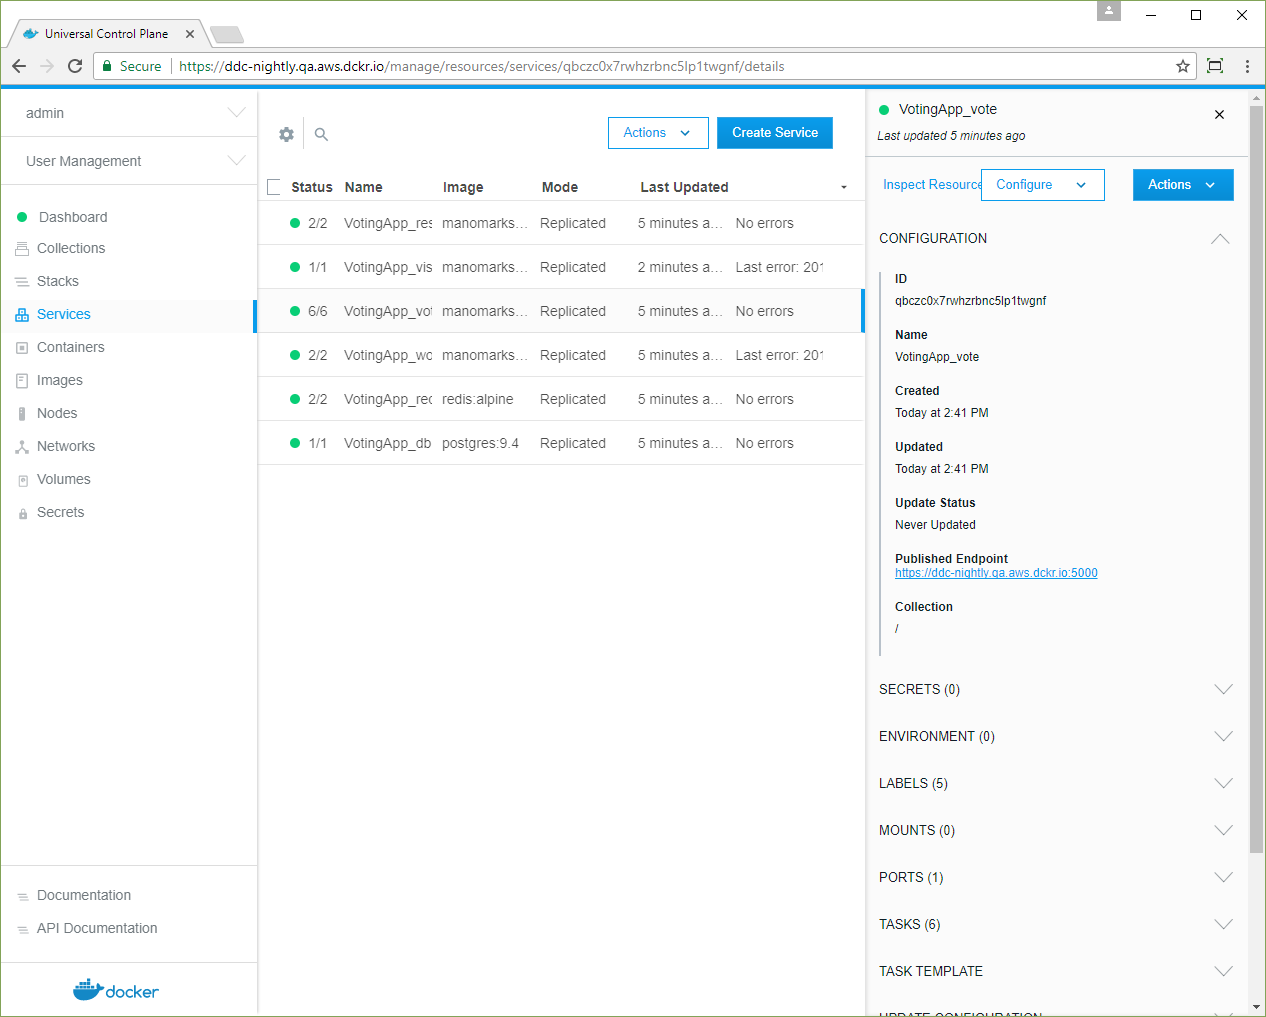Navigate to Collections
The image size is (1266, 1017).
point(70,248)
